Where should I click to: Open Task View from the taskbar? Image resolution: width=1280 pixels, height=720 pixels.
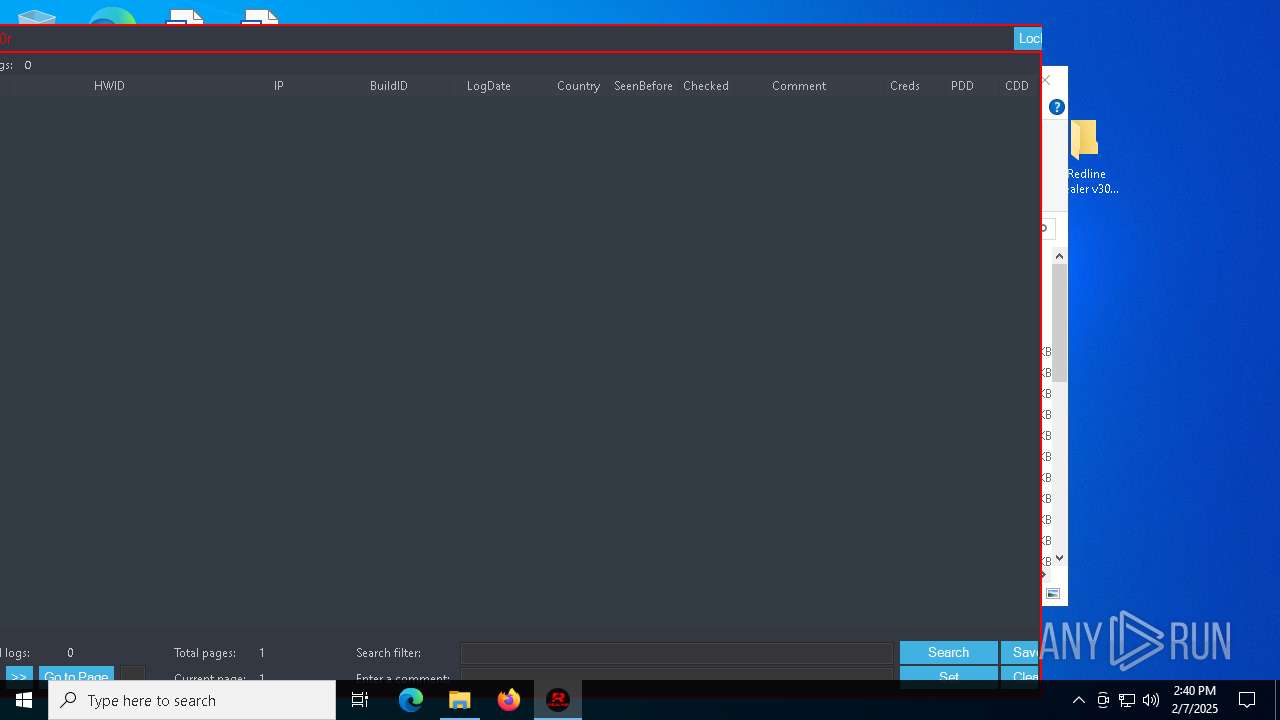coord(360,700)
